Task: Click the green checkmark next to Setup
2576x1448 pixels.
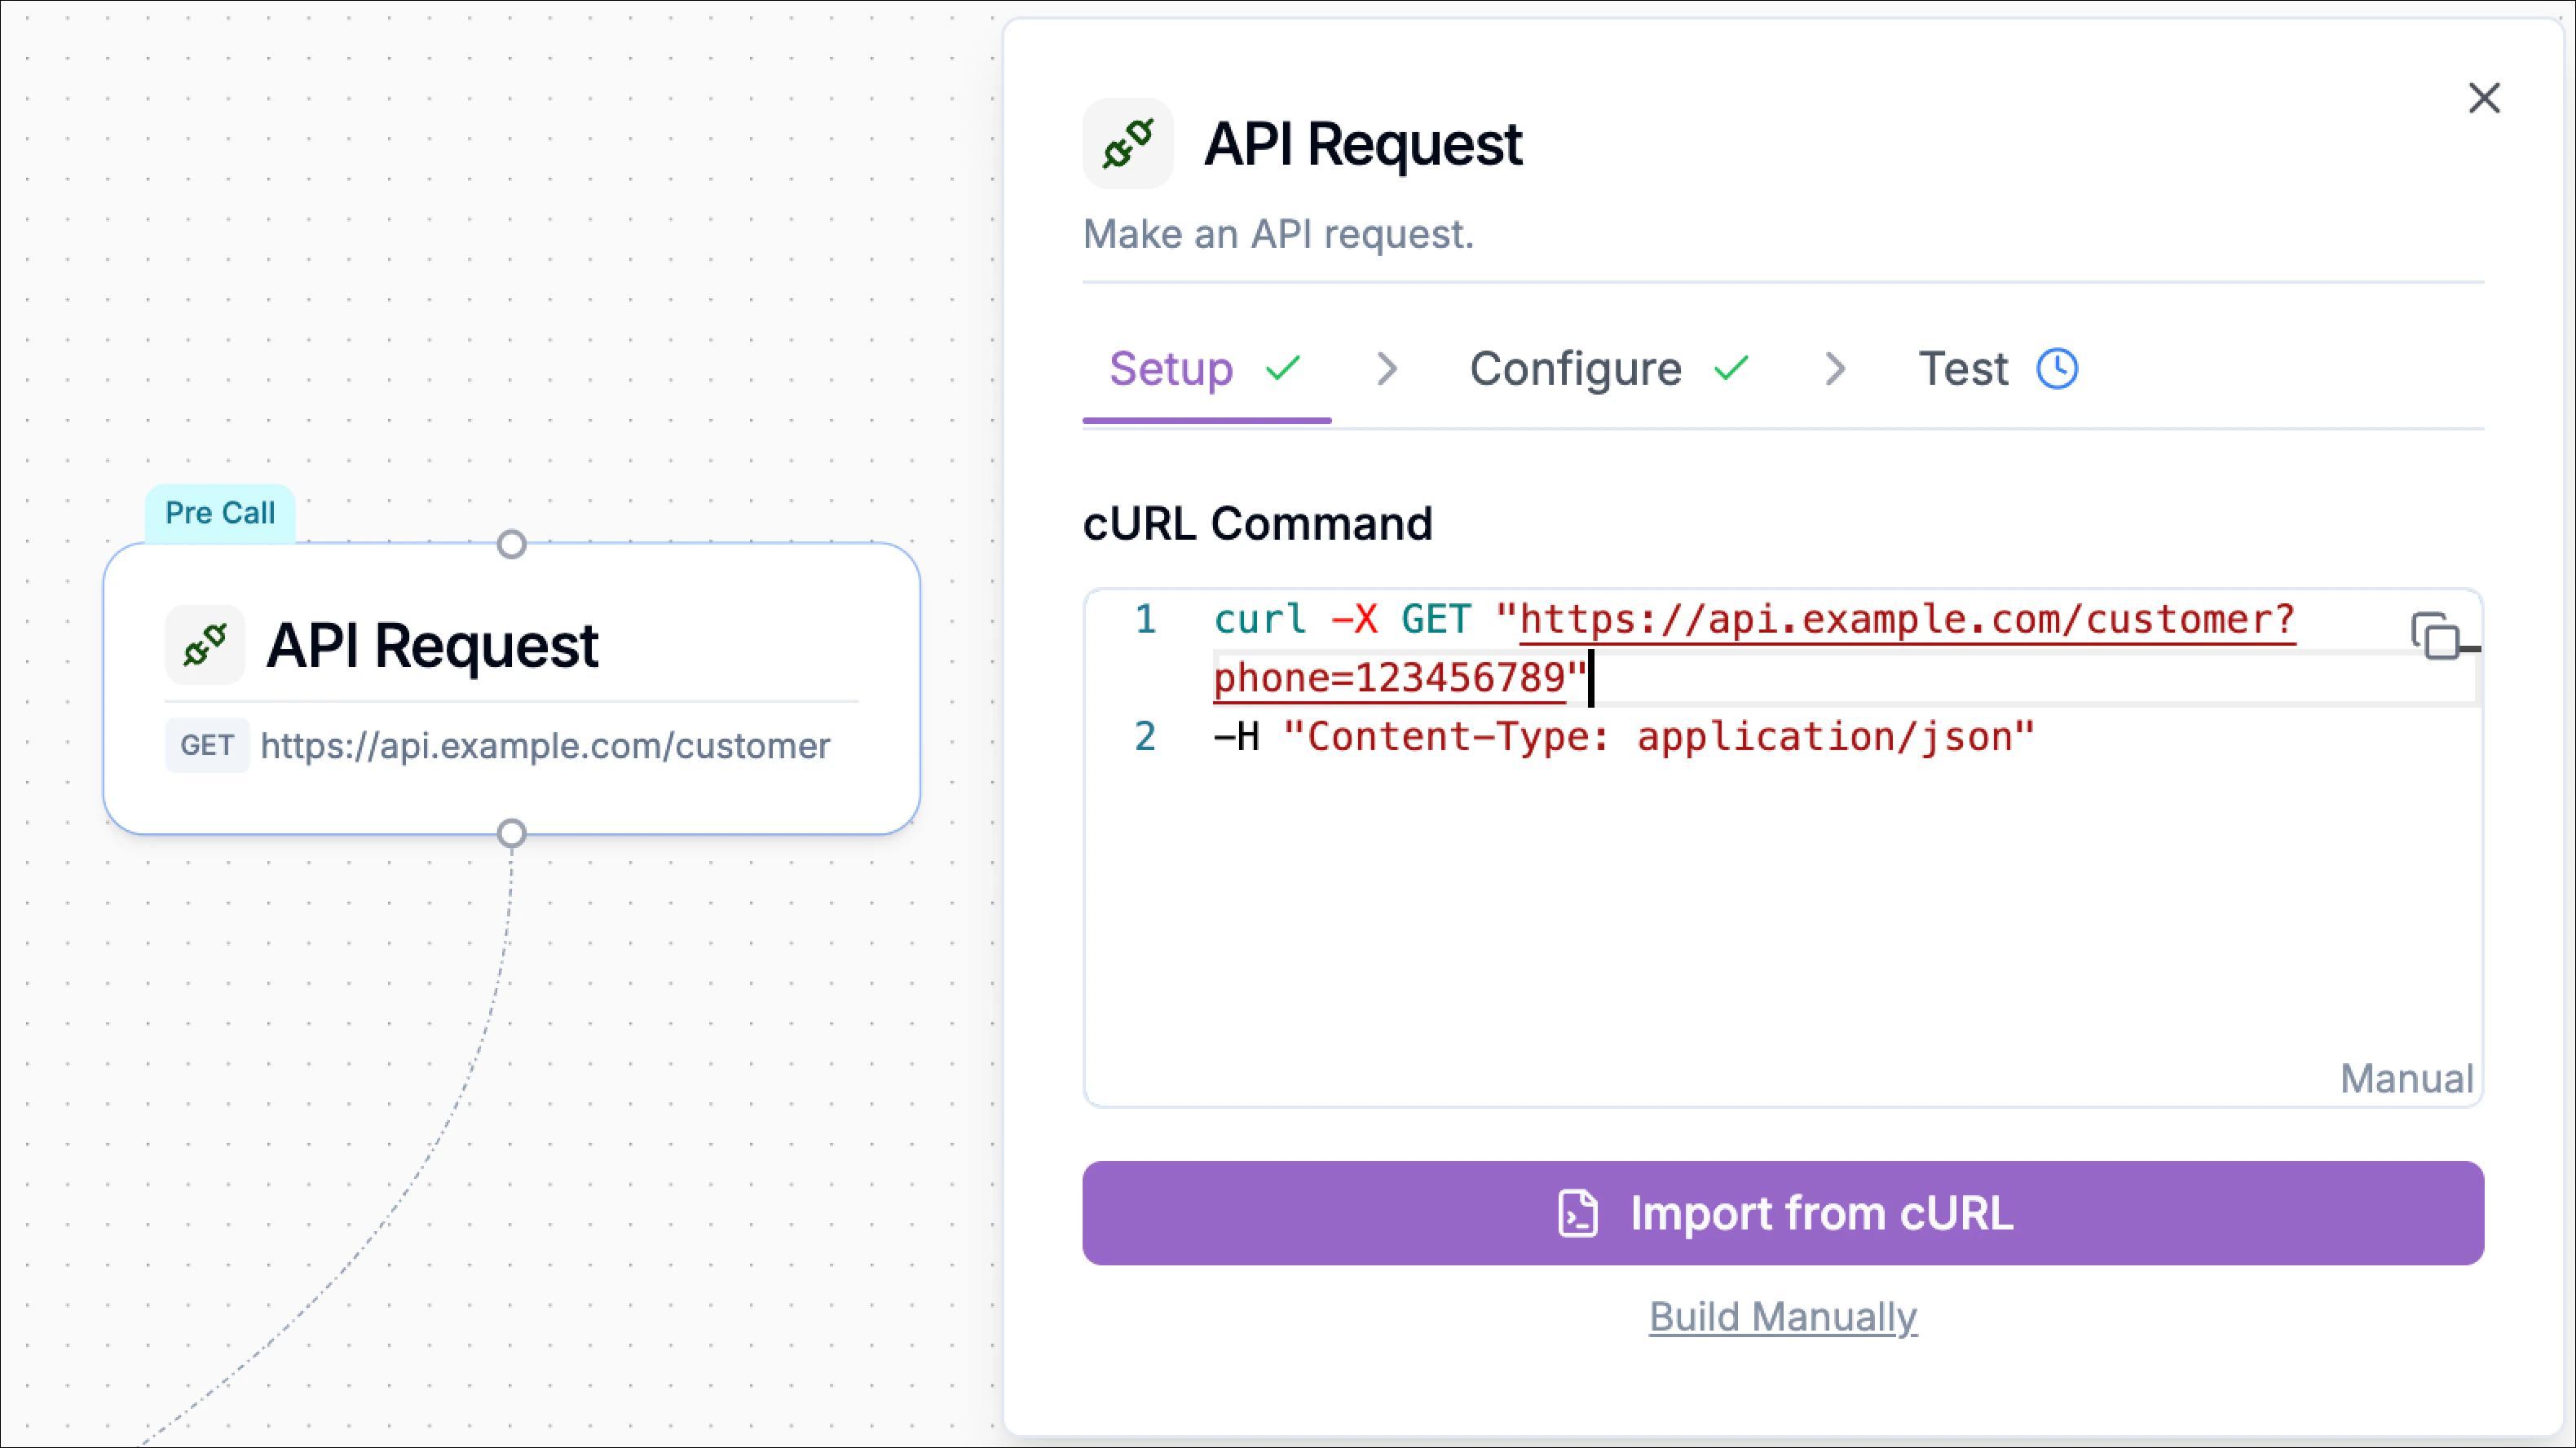Action: coord(1282,368)
